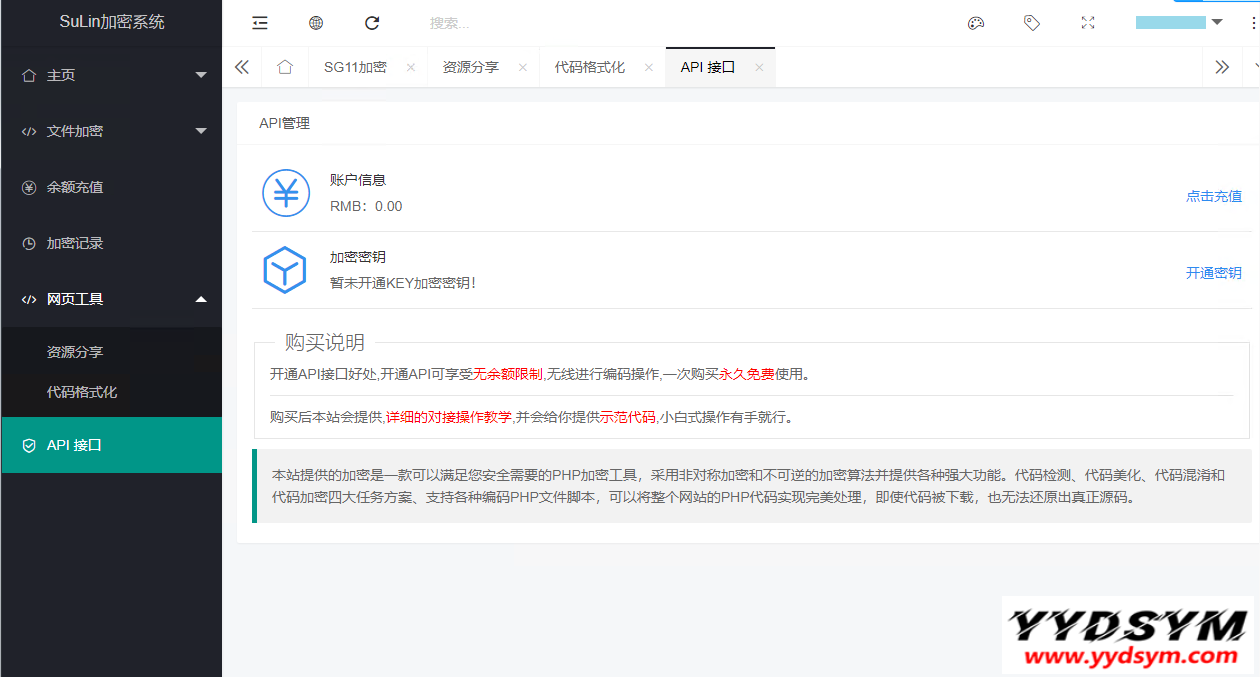Close the 资源分享 tab
The image size is (1260, 677).
tap(523, 67)
